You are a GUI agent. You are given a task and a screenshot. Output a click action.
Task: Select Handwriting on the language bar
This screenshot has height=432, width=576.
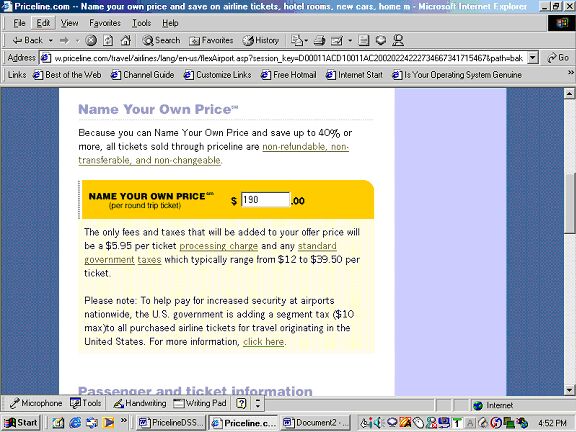[x=140, y=403]
